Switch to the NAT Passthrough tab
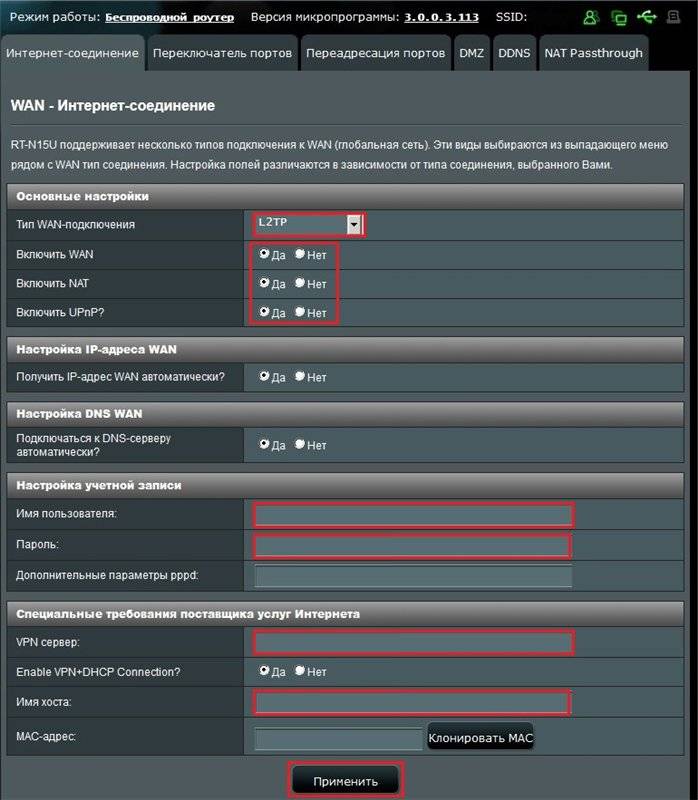 click(x=593, y=53)
